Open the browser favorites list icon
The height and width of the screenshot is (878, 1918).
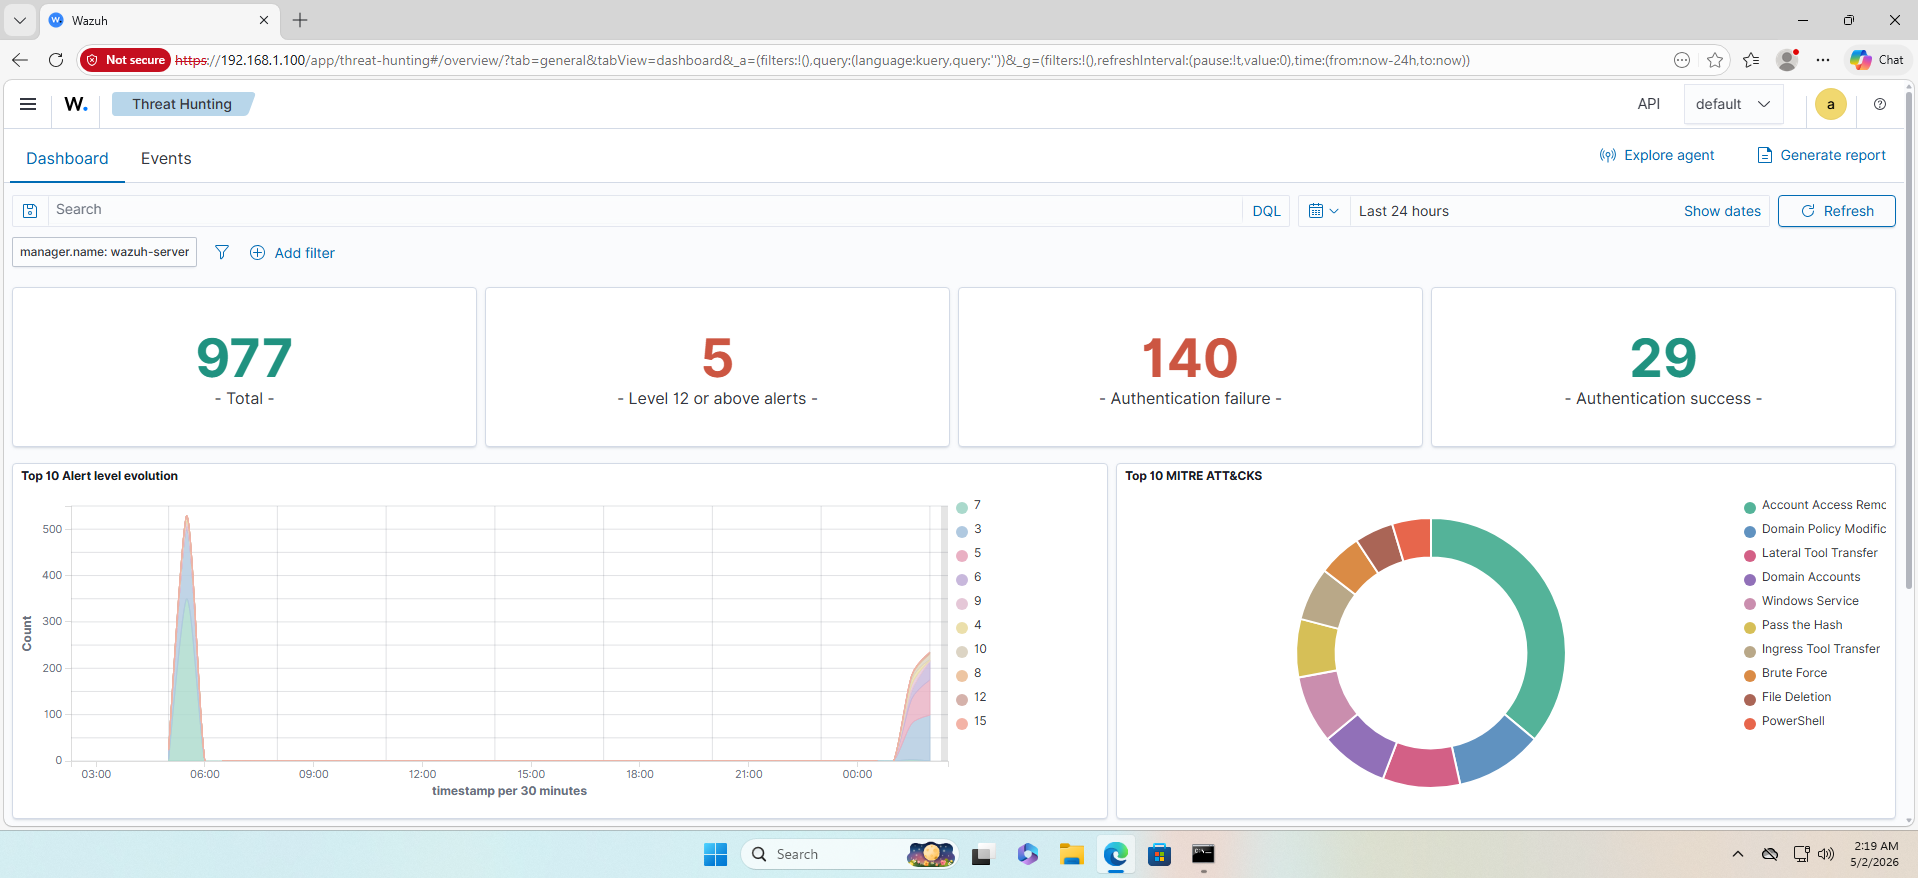coord(1751,60)
